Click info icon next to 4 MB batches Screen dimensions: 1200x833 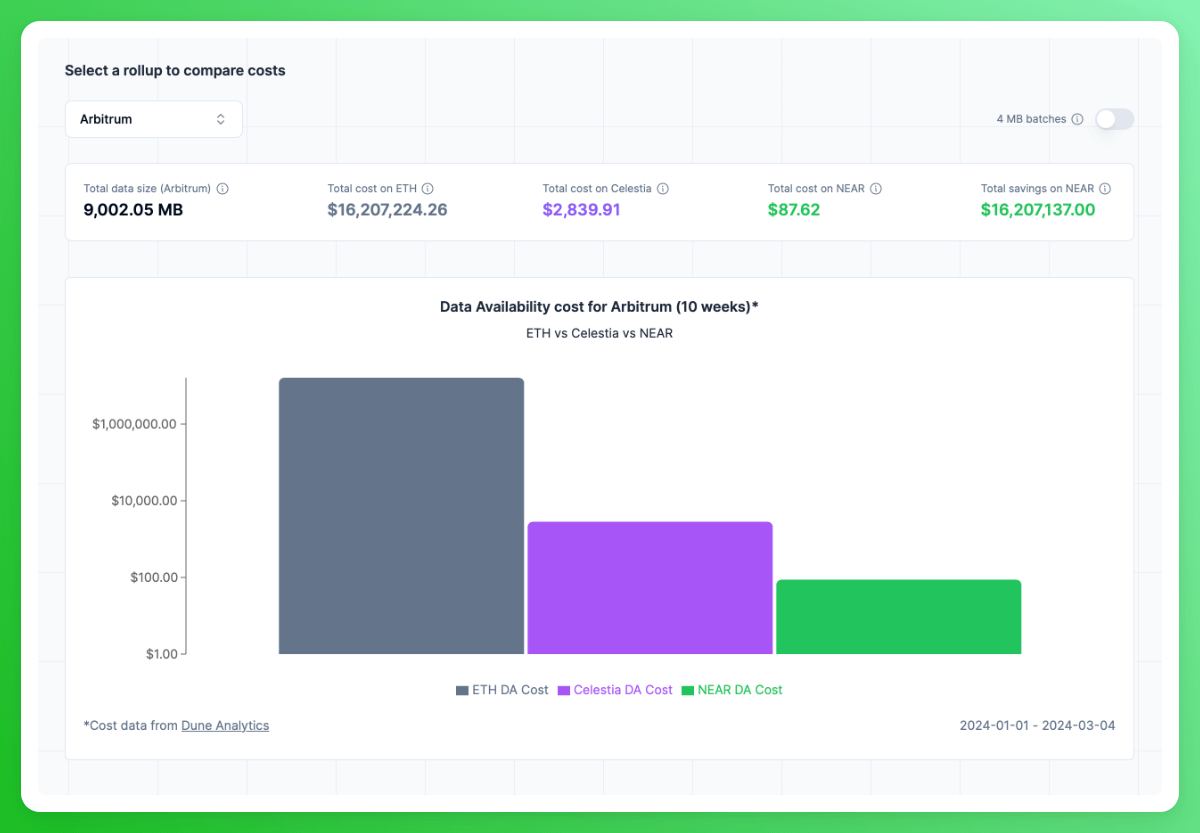coord(1077,119)
